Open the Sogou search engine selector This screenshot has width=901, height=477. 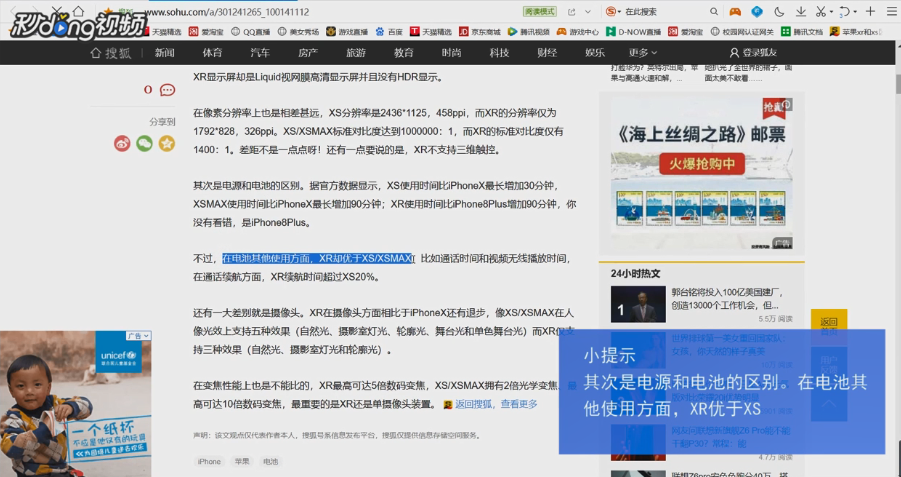(x=613, y=11)
